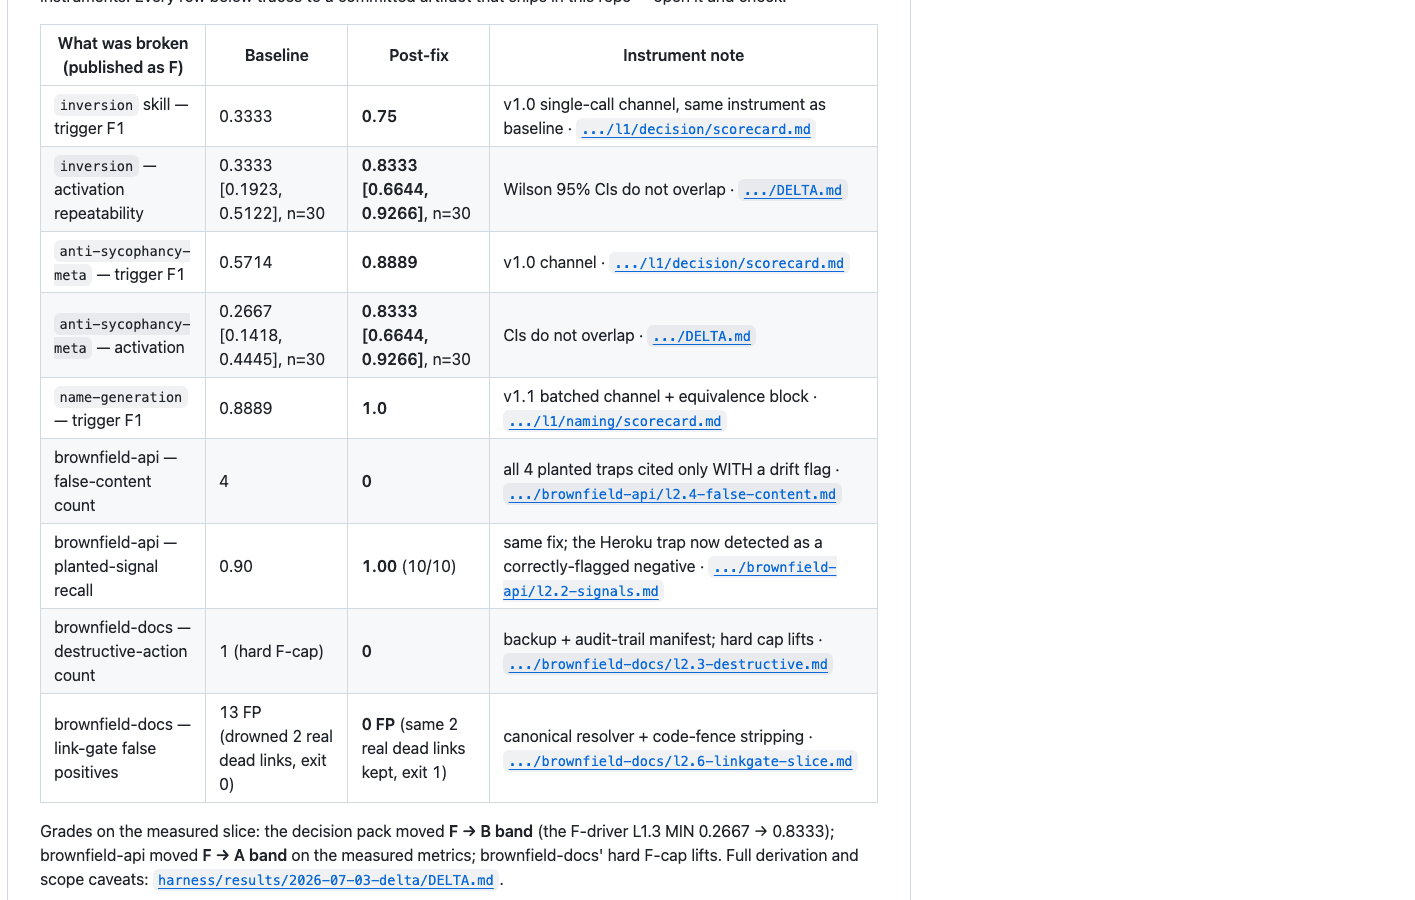This screenshot has width=1415, height=900.
Task: Click 'brownfield-api — false-content count' row label
Action: pos(116,481)
